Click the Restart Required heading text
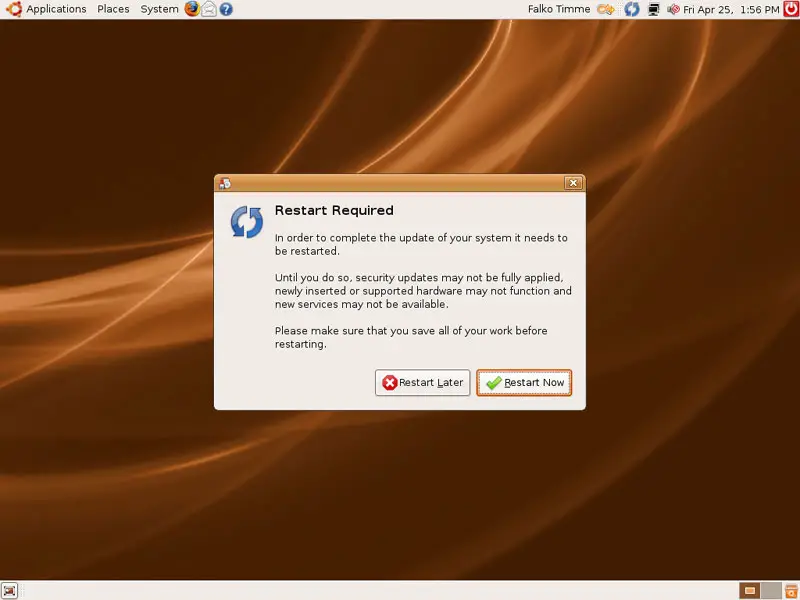 click(334, 210)
